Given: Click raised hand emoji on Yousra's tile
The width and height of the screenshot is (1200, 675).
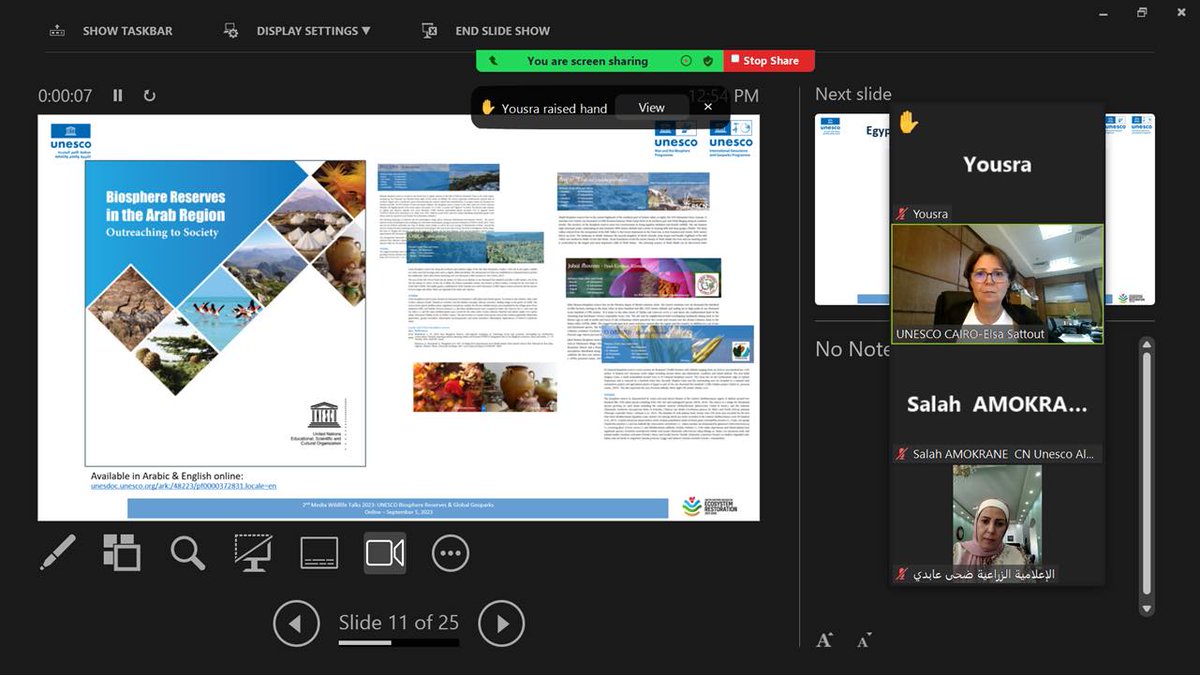Looking at the screenshot, I should 907,122.
